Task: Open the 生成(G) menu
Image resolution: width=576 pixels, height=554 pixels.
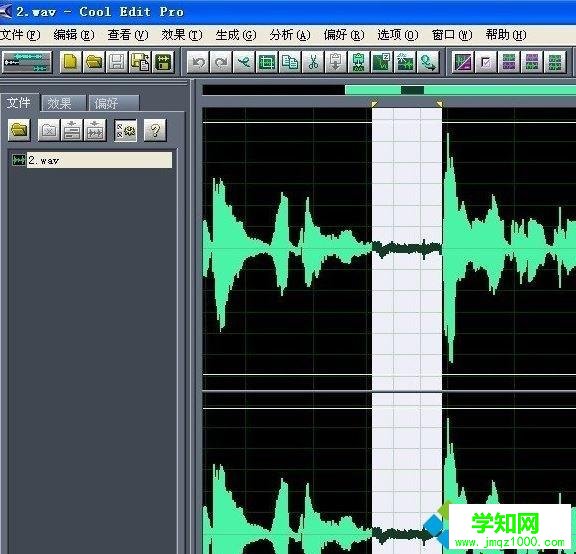Action: (x=236, y=35)
